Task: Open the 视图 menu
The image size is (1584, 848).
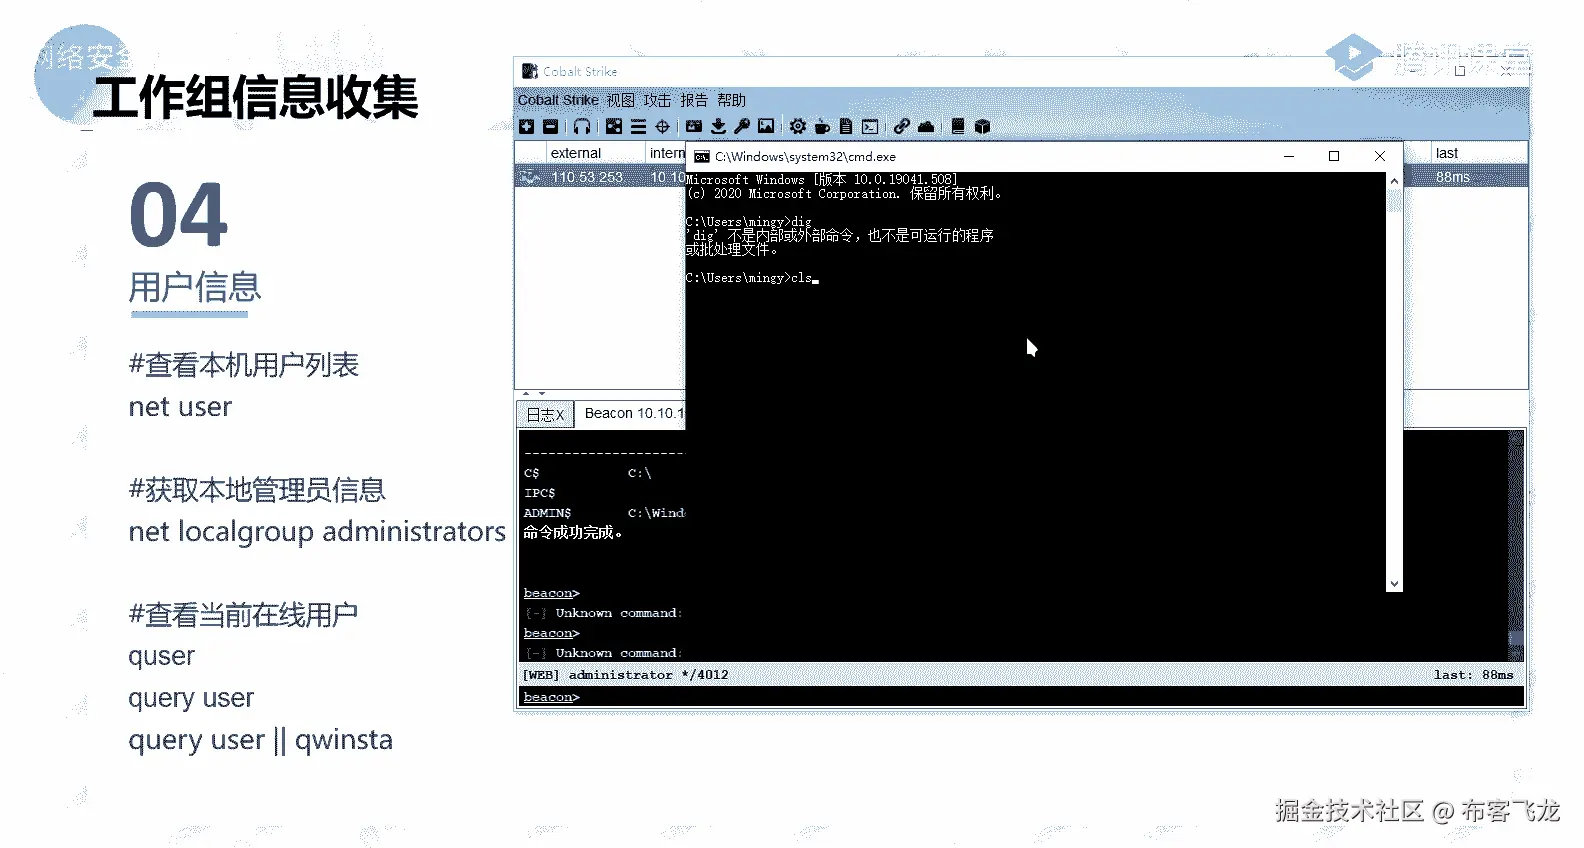Action: tap(620, 100)
